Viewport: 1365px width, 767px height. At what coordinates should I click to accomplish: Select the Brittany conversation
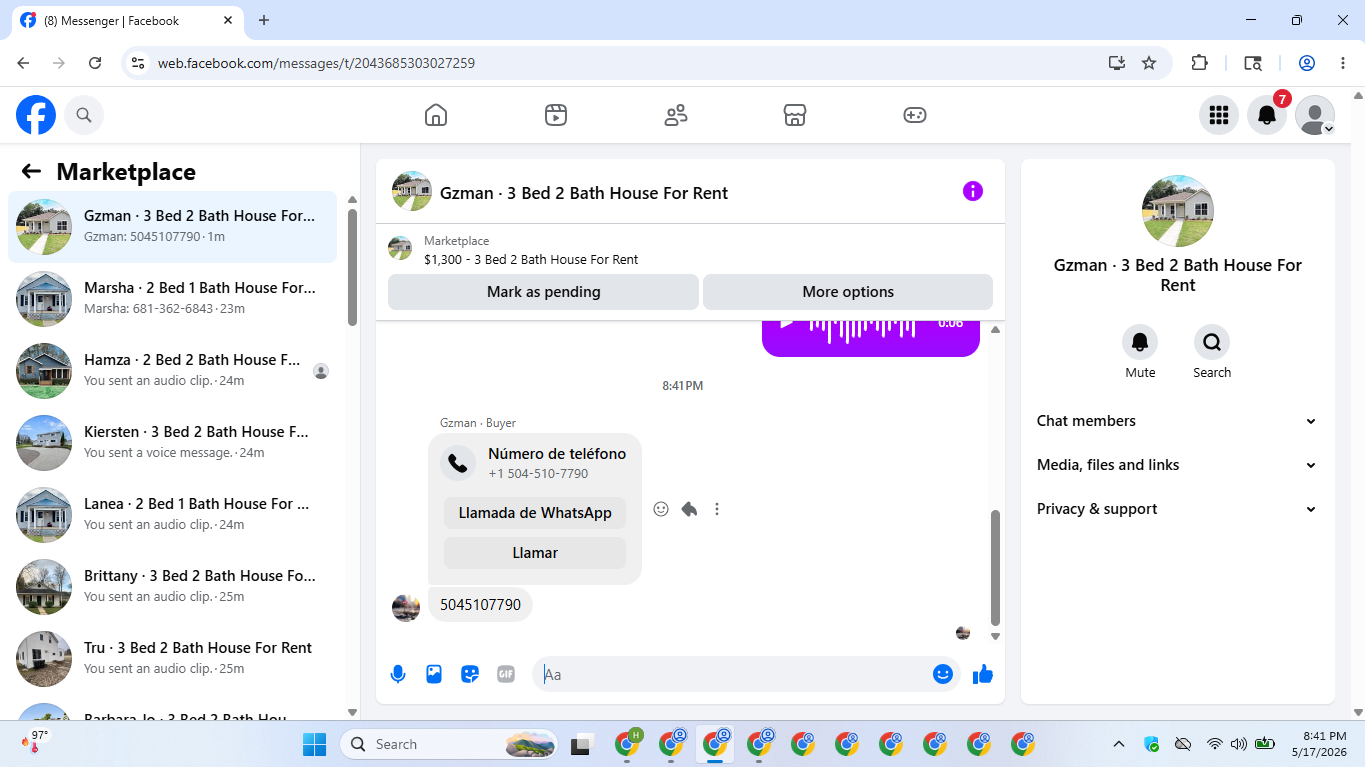click(x=173, y=587)
